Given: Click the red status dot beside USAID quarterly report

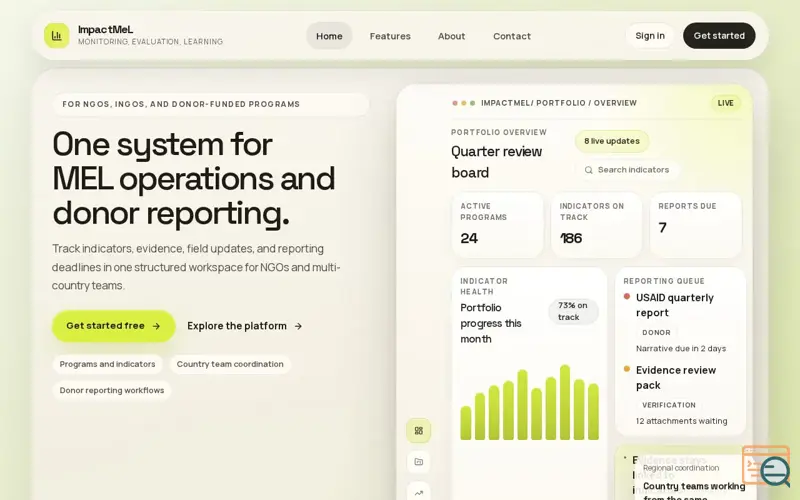Looking at the screenshot, I should 627,296.
